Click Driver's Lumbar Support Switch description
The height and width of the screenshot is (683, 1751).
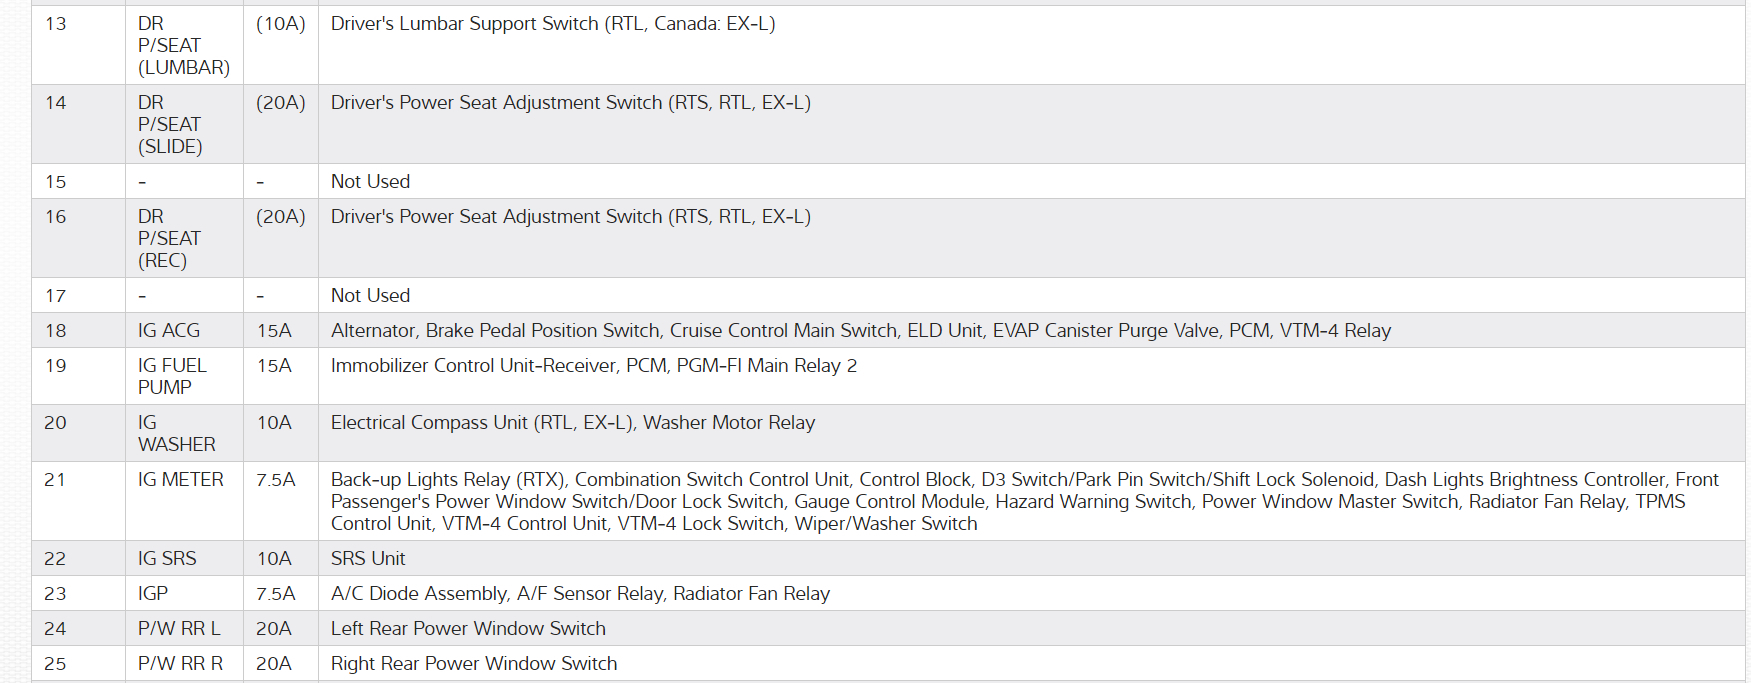(552, 24)
